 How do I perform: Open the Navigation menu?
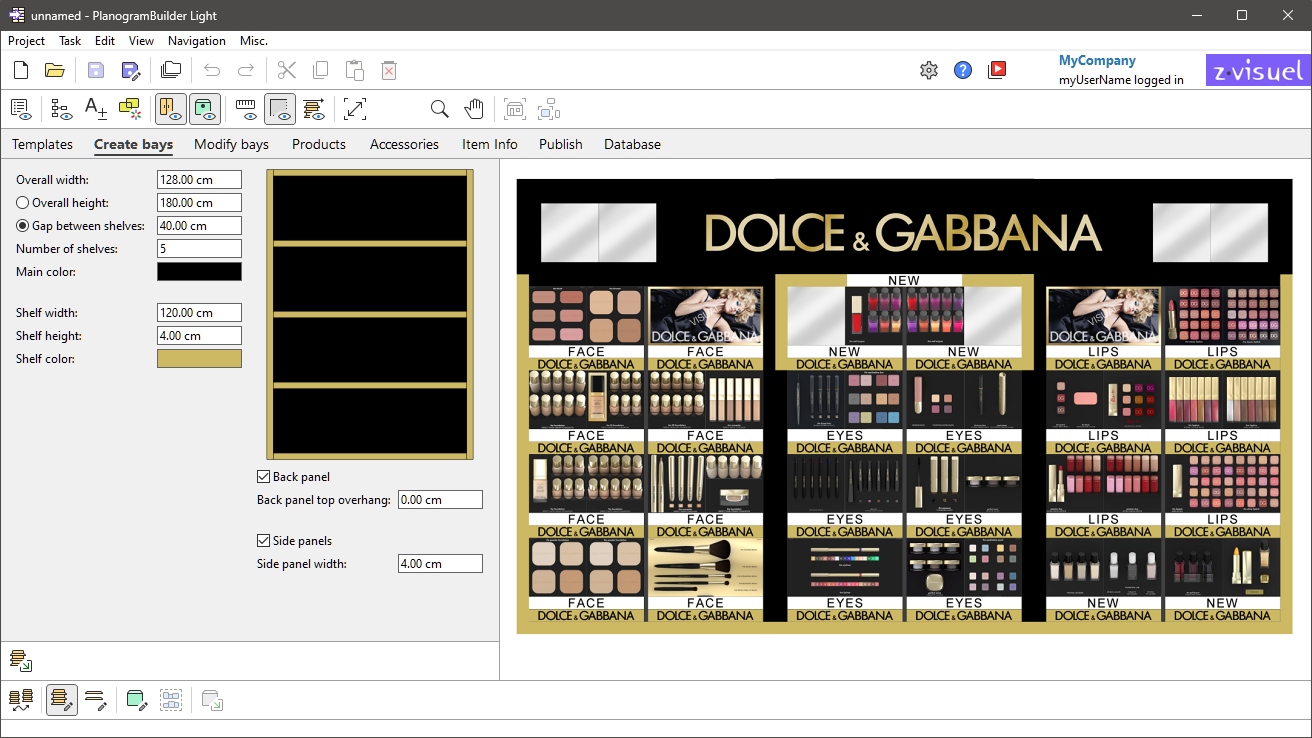tap(197, 41)
